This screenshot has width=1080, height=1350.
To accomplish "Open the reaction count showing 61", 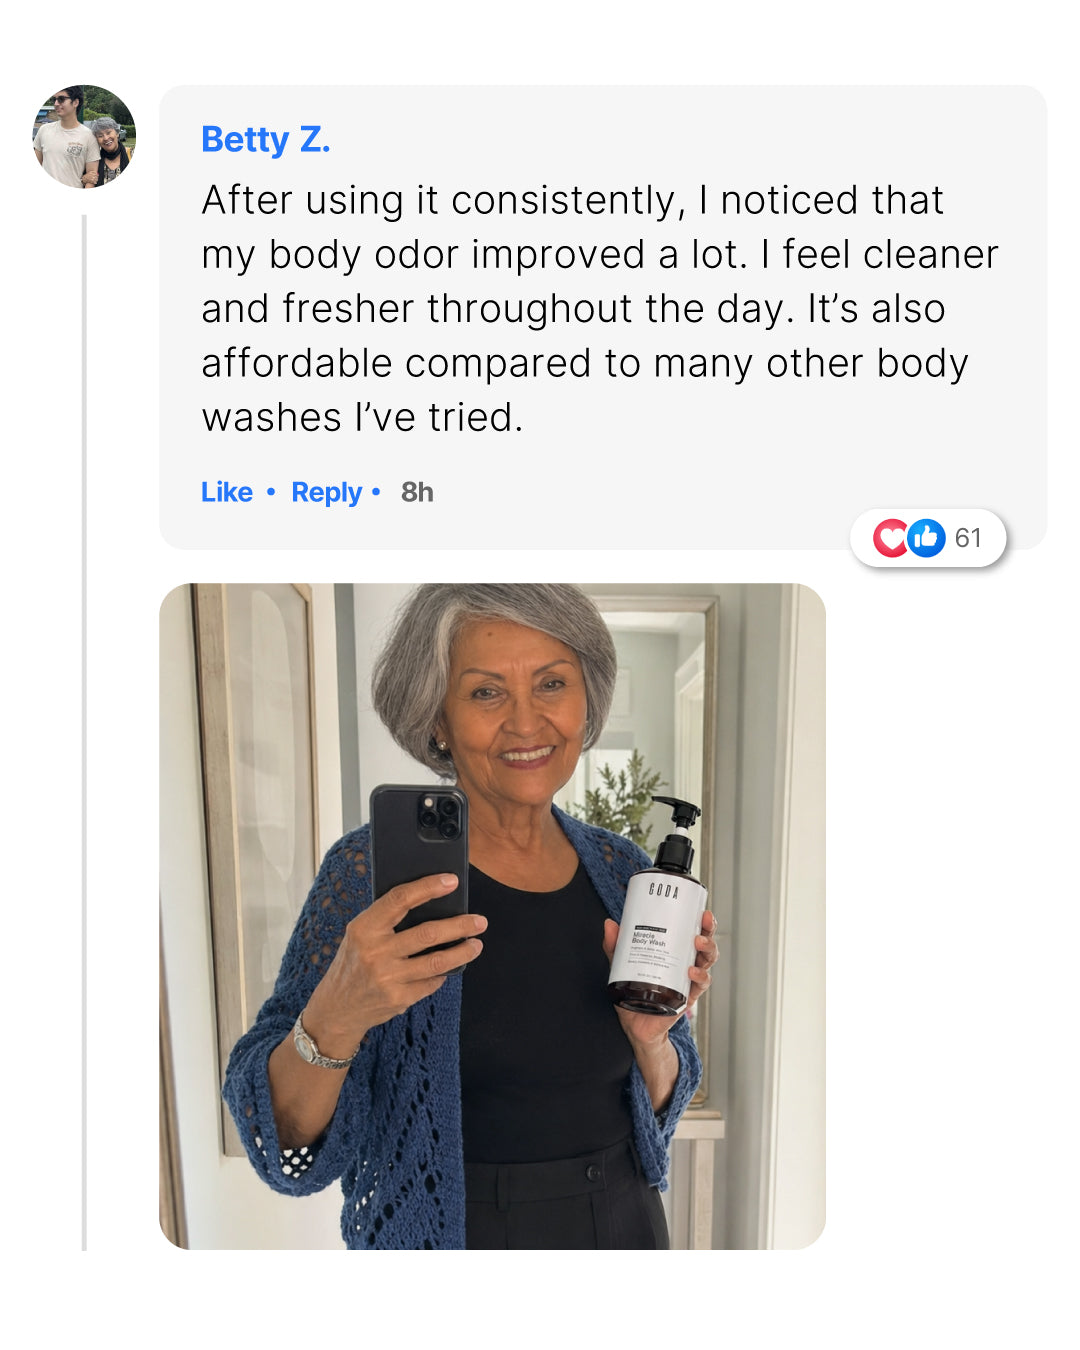I will (x=968, y=538).
